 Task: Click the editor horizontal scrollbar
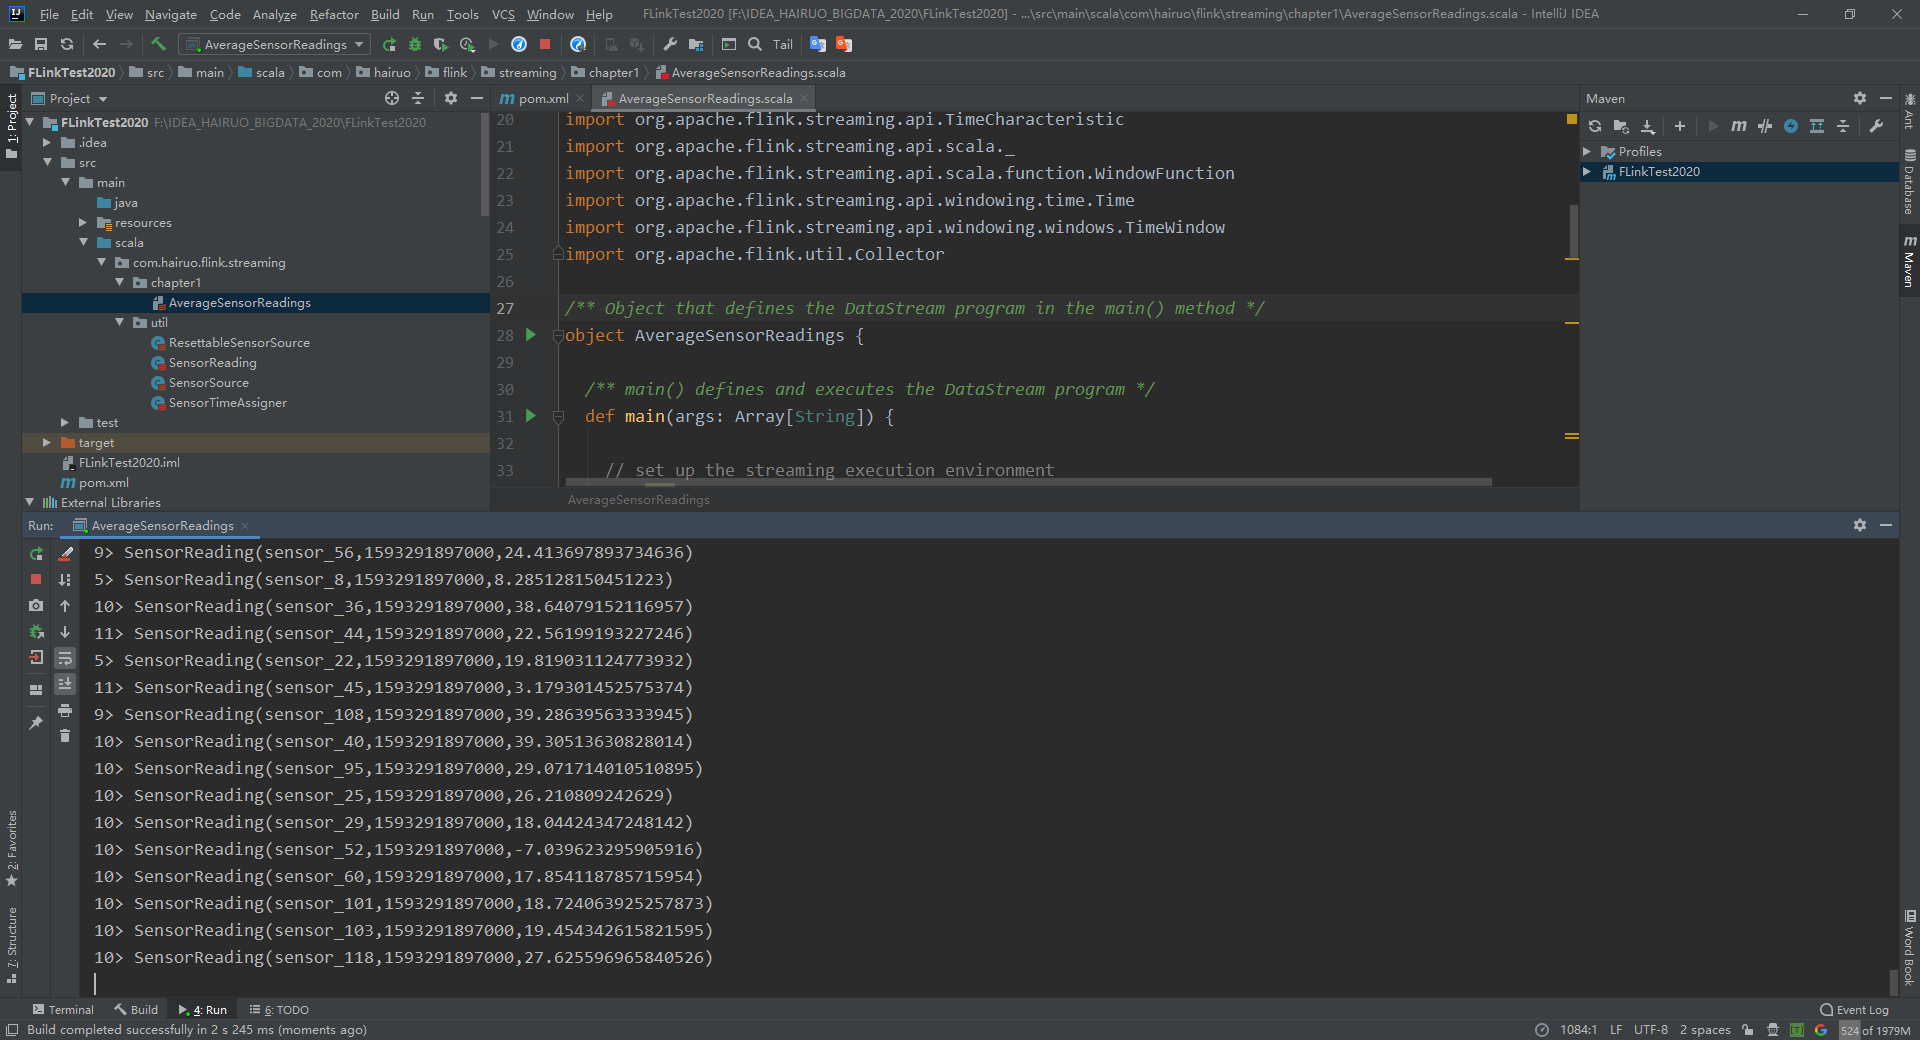click(1030, 482)
